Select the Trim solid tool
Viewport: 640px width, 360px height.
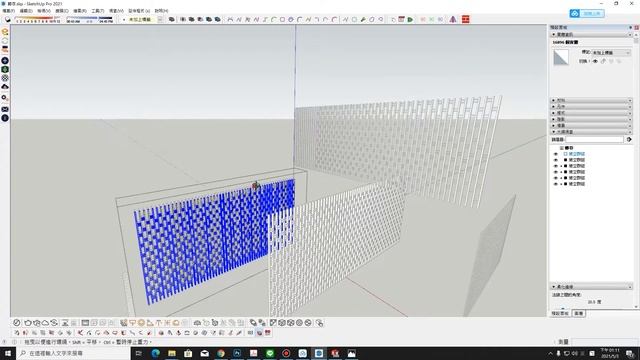pyautogui.click(x=209, y=20)
